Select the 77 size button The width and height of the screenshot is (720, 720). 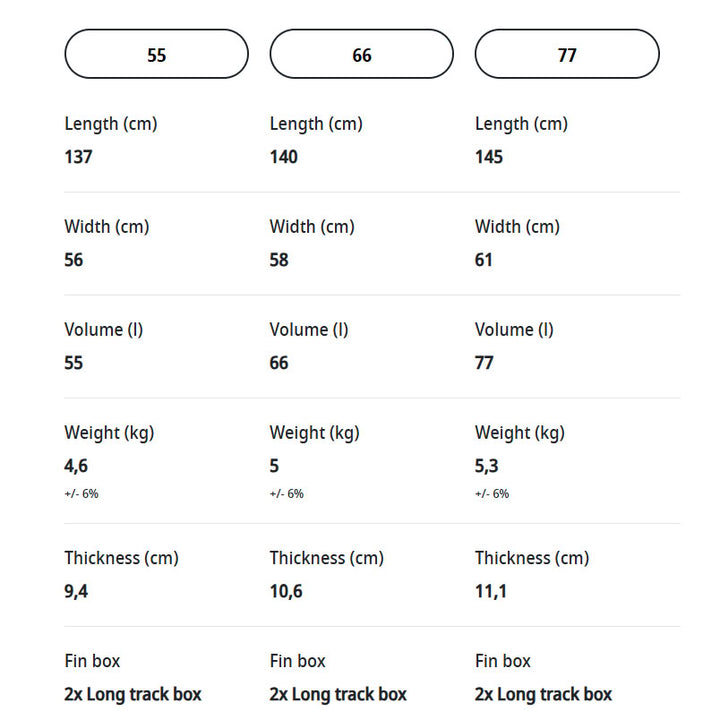click(567, 54)
